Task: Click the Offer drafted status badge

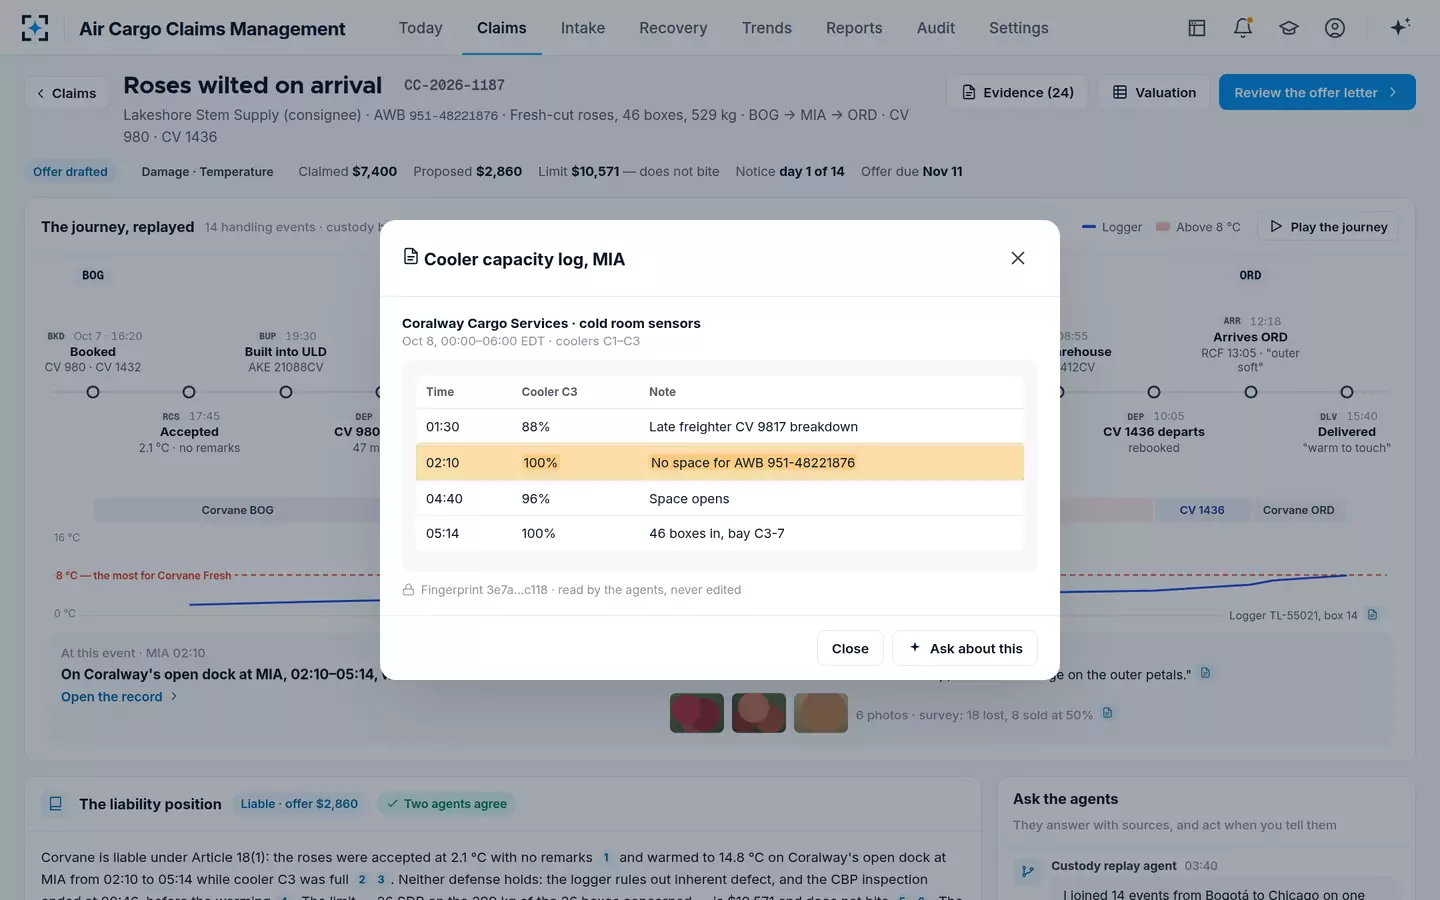Action: point(70,172)
